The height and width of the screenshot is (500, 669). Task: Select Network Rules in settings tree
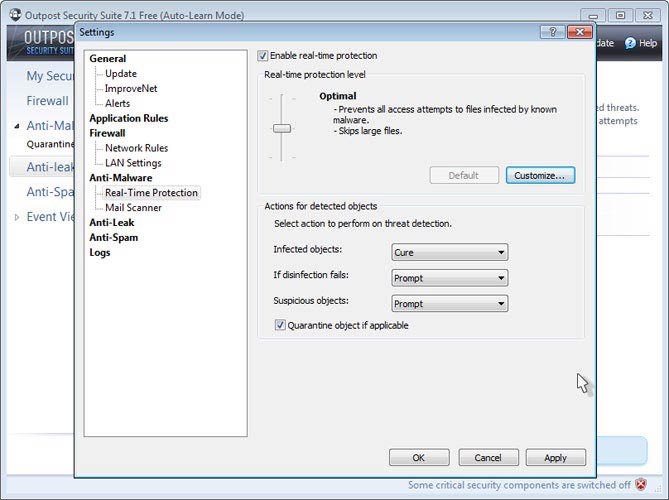click(137, 148)
